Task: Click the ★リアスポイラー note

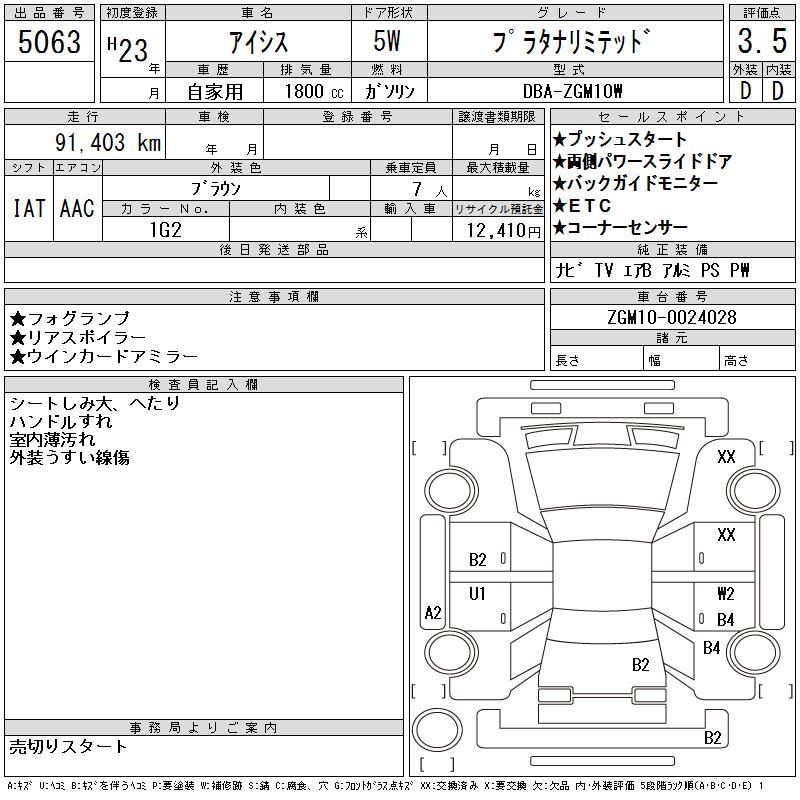Action: [78, 337]
